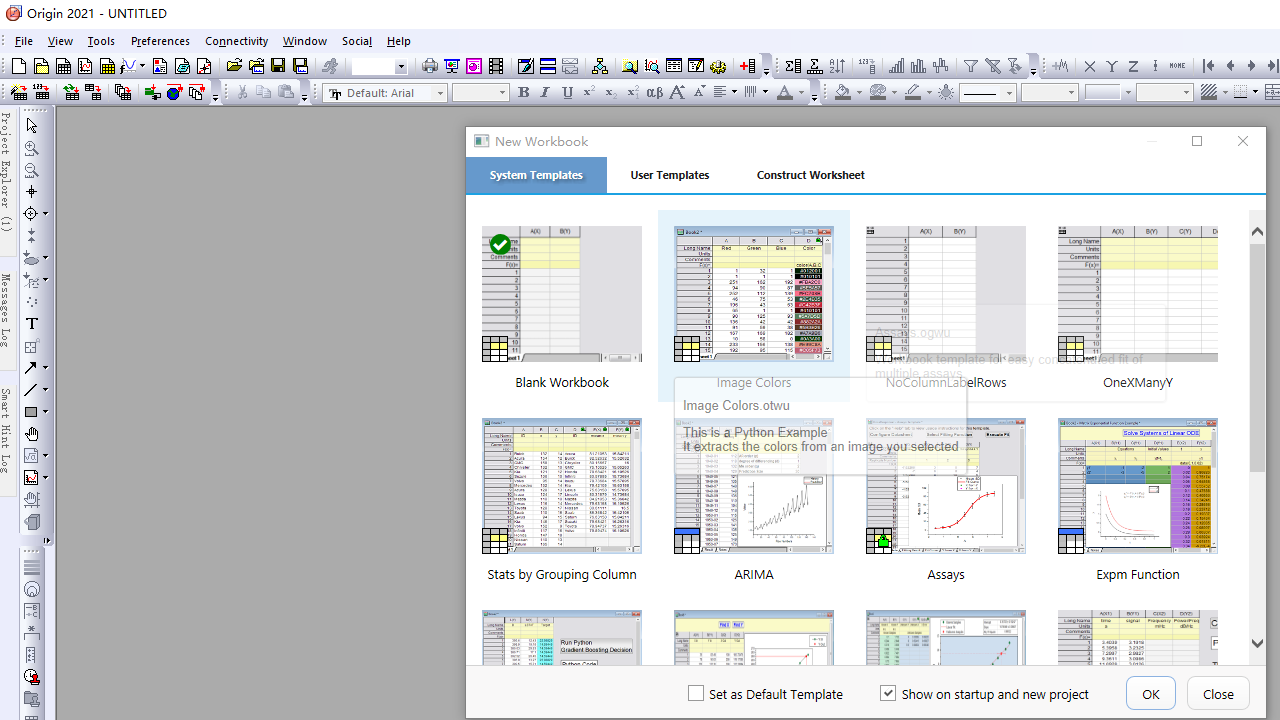Click the Bold formatting button
Image resolution: width=1280 pixels, height=720 pixels.
point(523,93)
